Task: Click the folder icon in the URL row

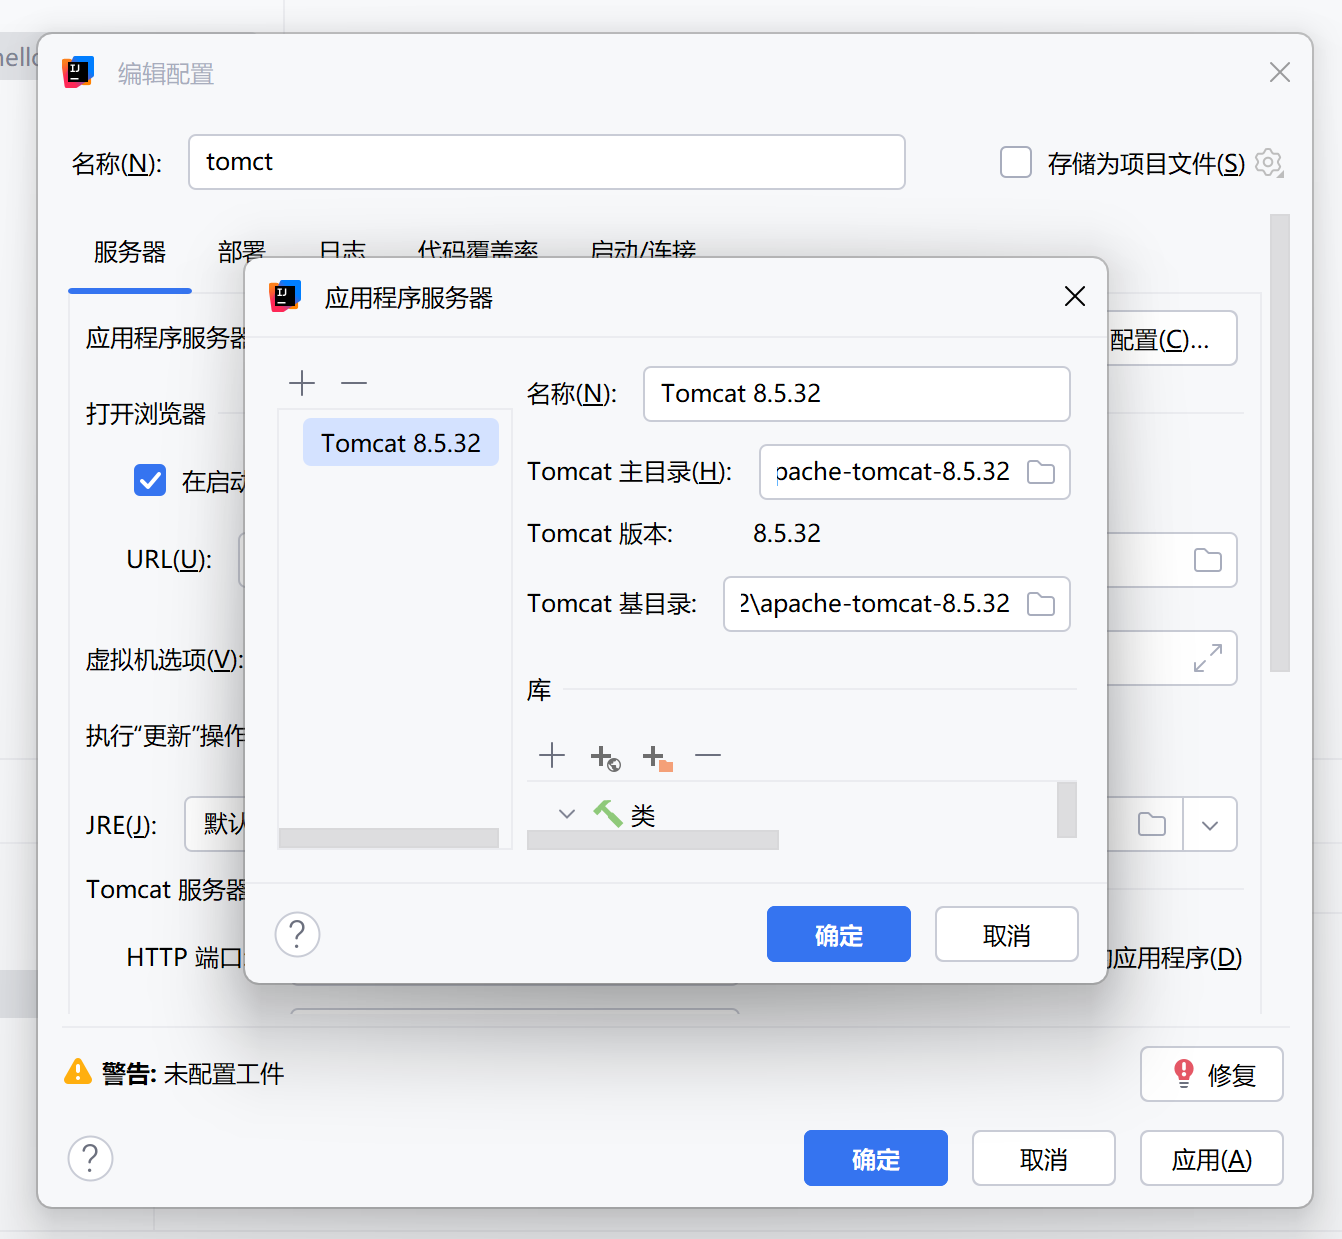Action: pos(1208,560)
